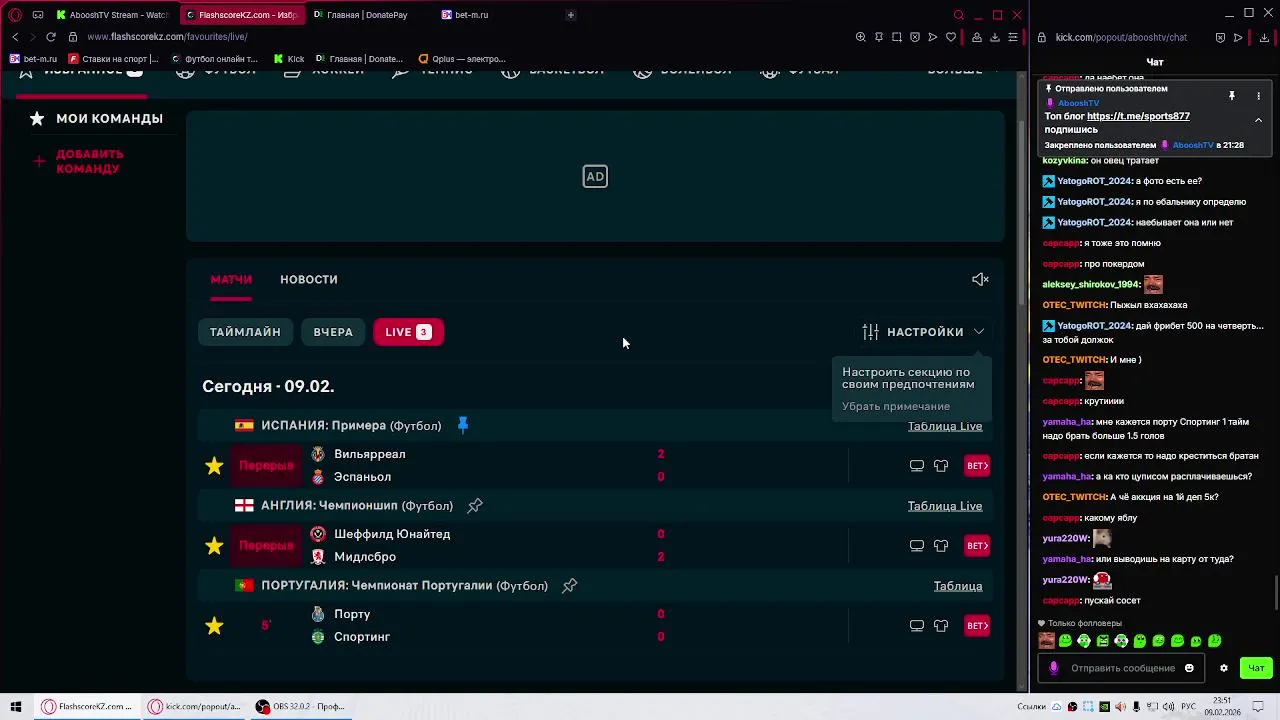Unfavorite the Villarreal–Espanyol match star

click(214, 466)
